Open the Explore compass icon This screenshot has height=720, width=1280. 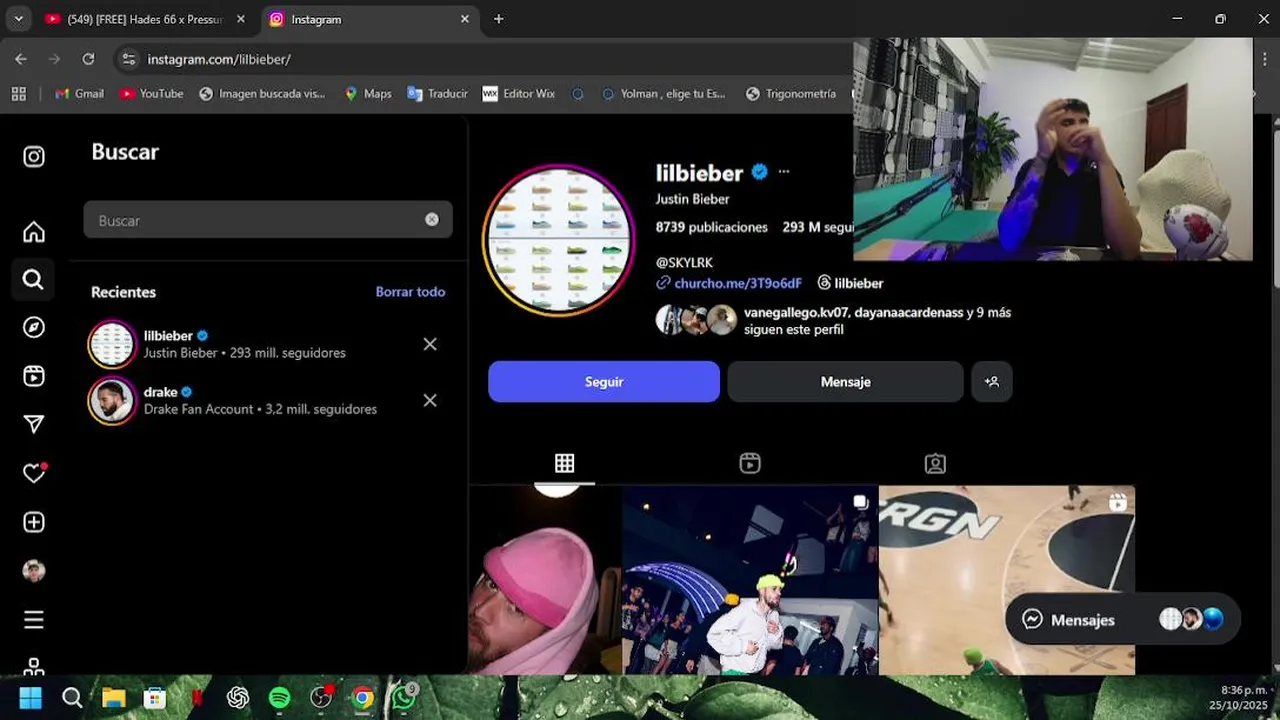click(x=34, y=328)
